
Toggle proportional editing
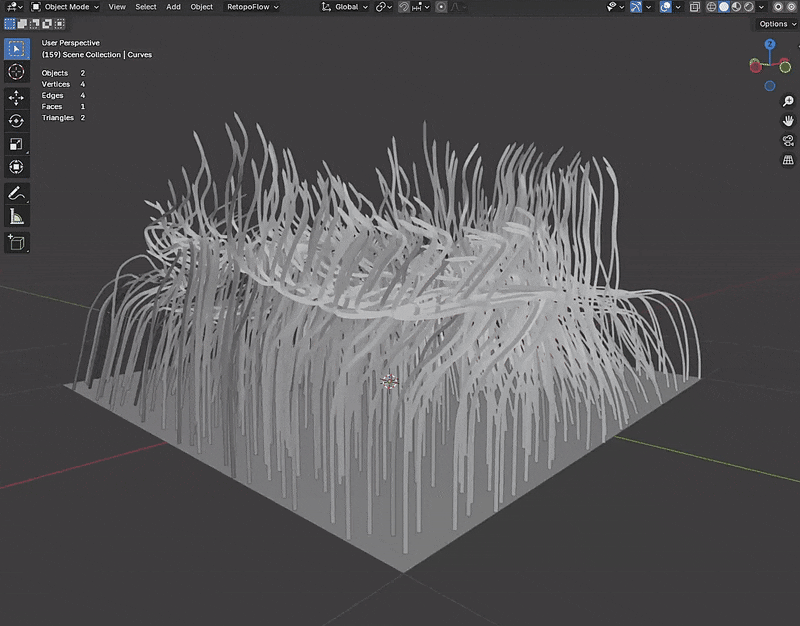click(441, 7)
